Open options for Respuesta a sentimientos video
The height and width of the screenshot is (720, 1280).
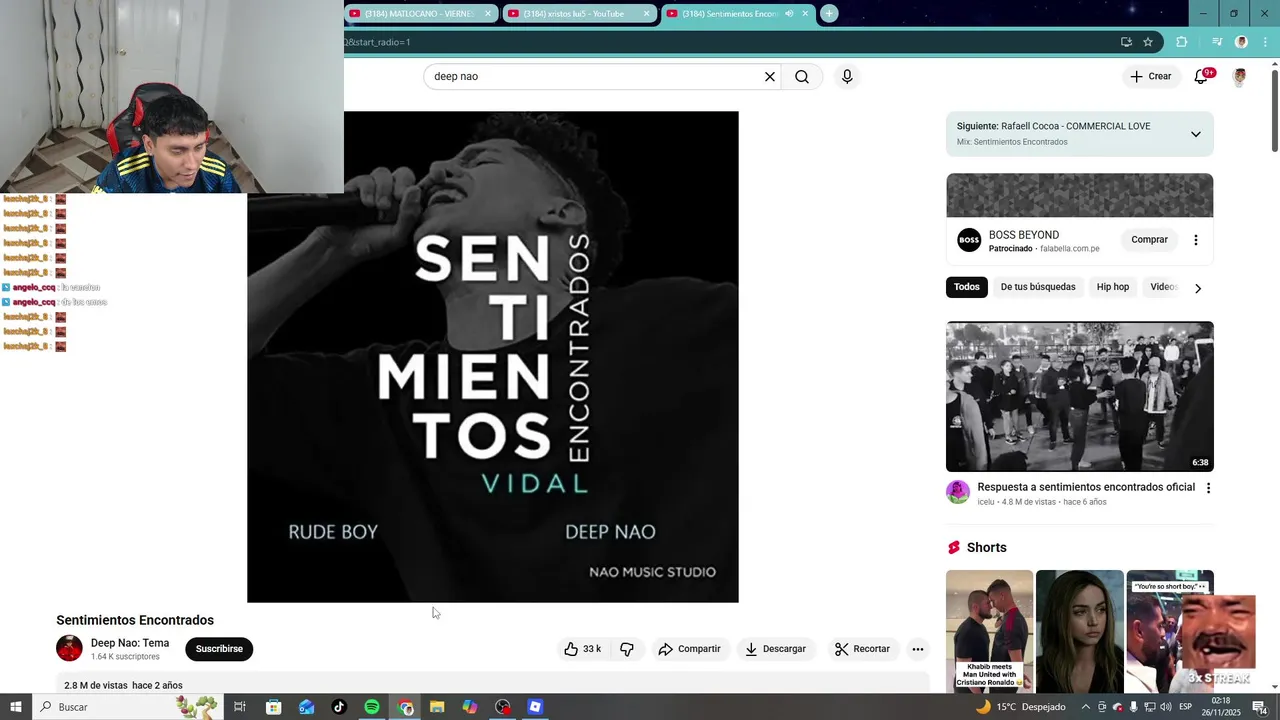[1208, 488]
